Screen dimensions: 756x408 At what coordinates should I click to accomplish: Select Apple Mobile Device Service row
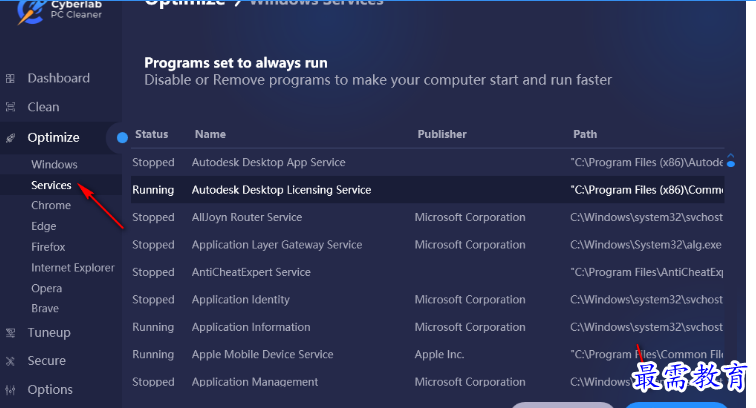pos(262,354)
